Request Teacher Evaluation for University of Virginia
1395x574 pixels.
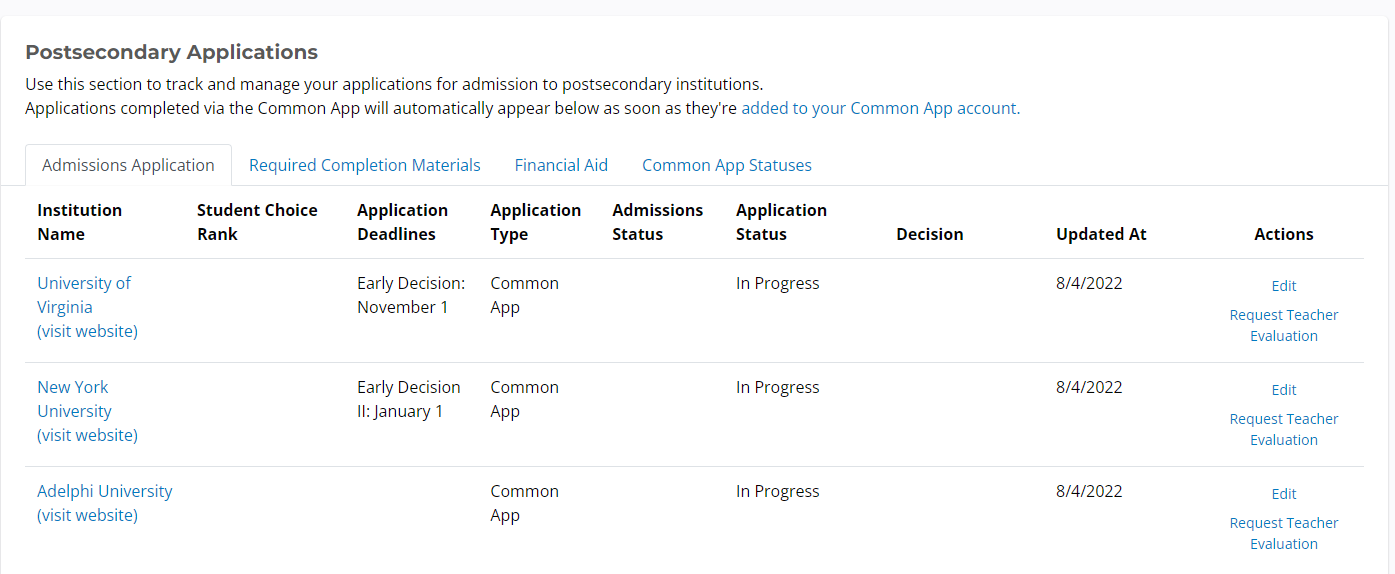click(1283, 325)
